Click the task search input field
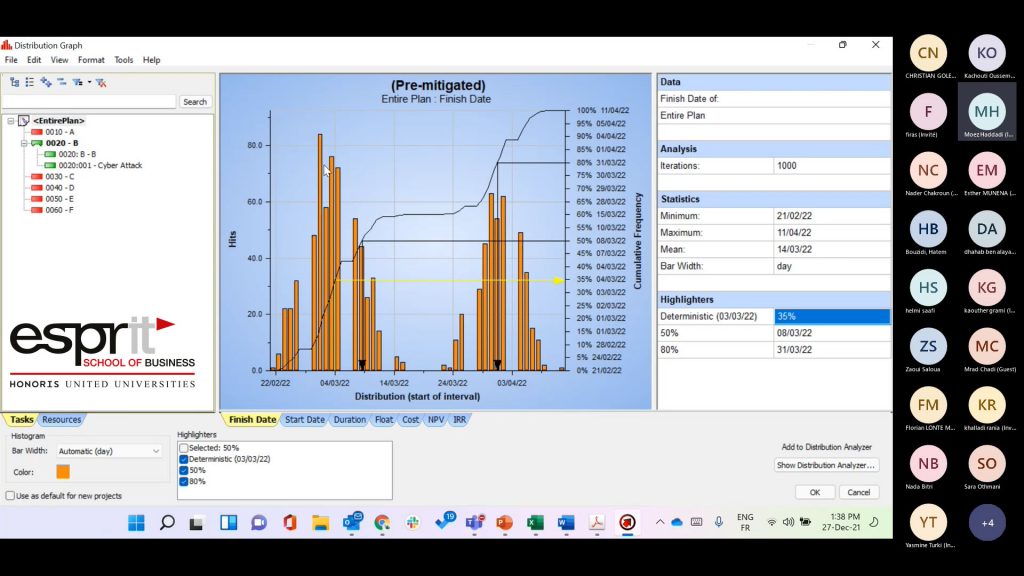 click(89, 102)
